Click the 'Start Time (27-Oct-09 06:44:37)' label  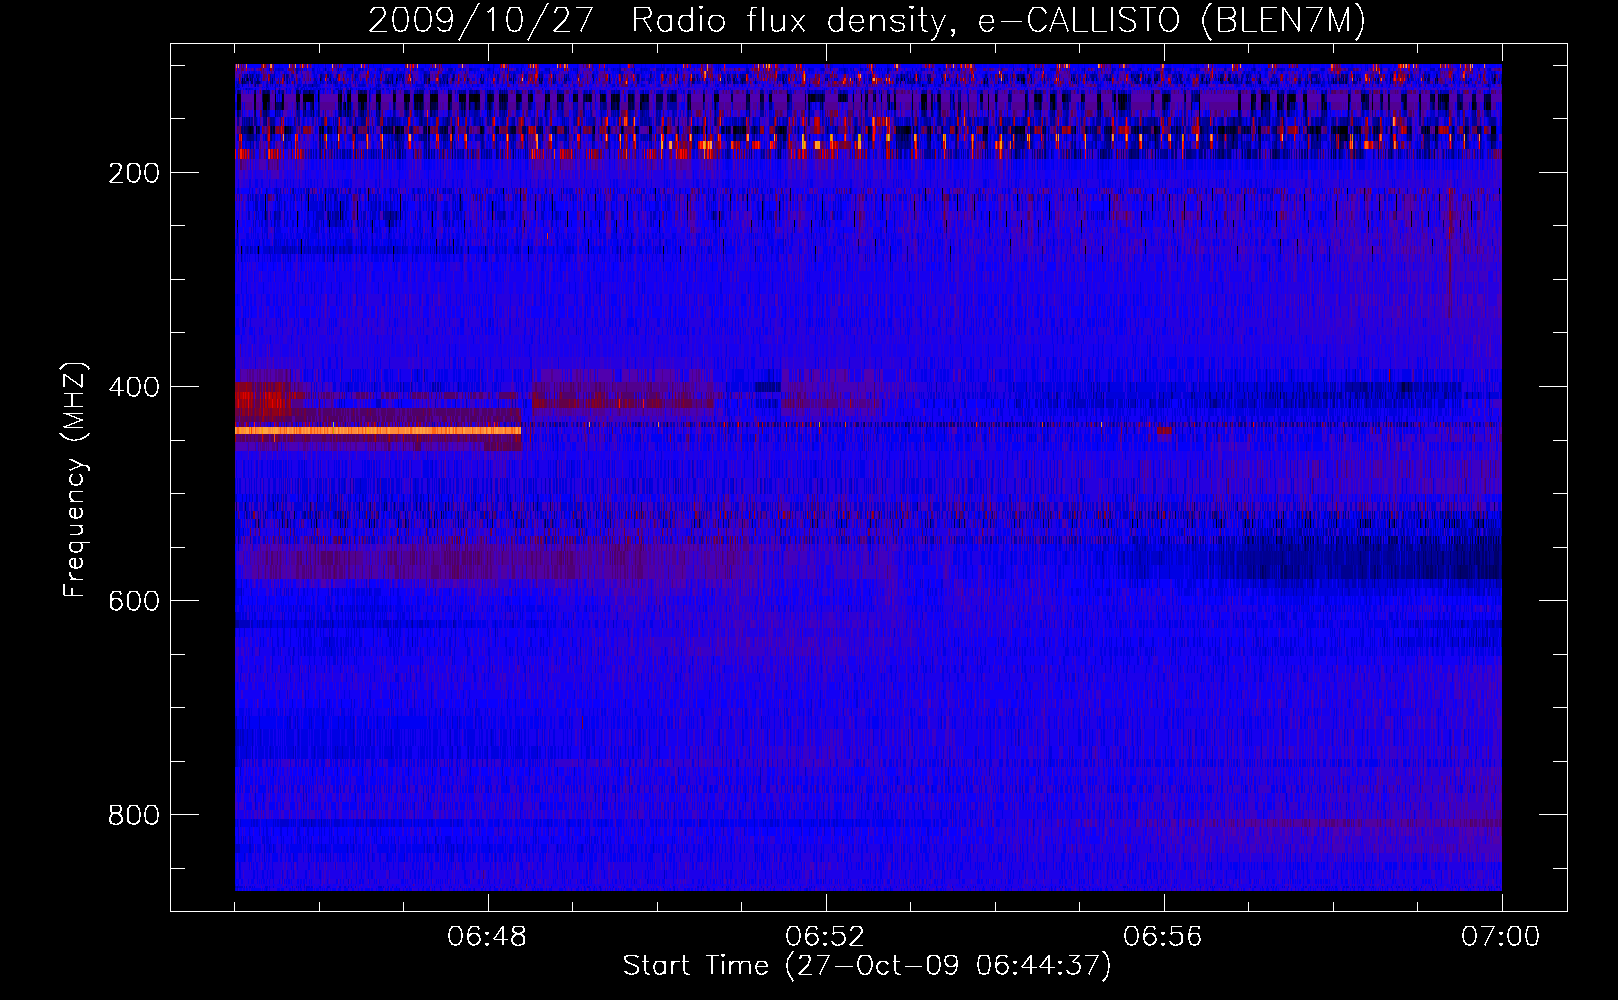[x=867, y=966]
